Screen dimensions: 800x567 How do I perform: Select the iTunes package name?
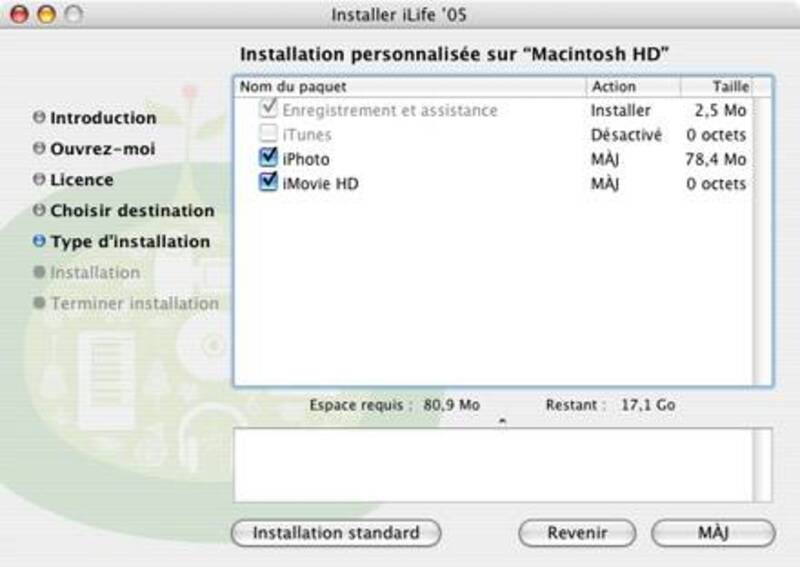pos(307,135)
